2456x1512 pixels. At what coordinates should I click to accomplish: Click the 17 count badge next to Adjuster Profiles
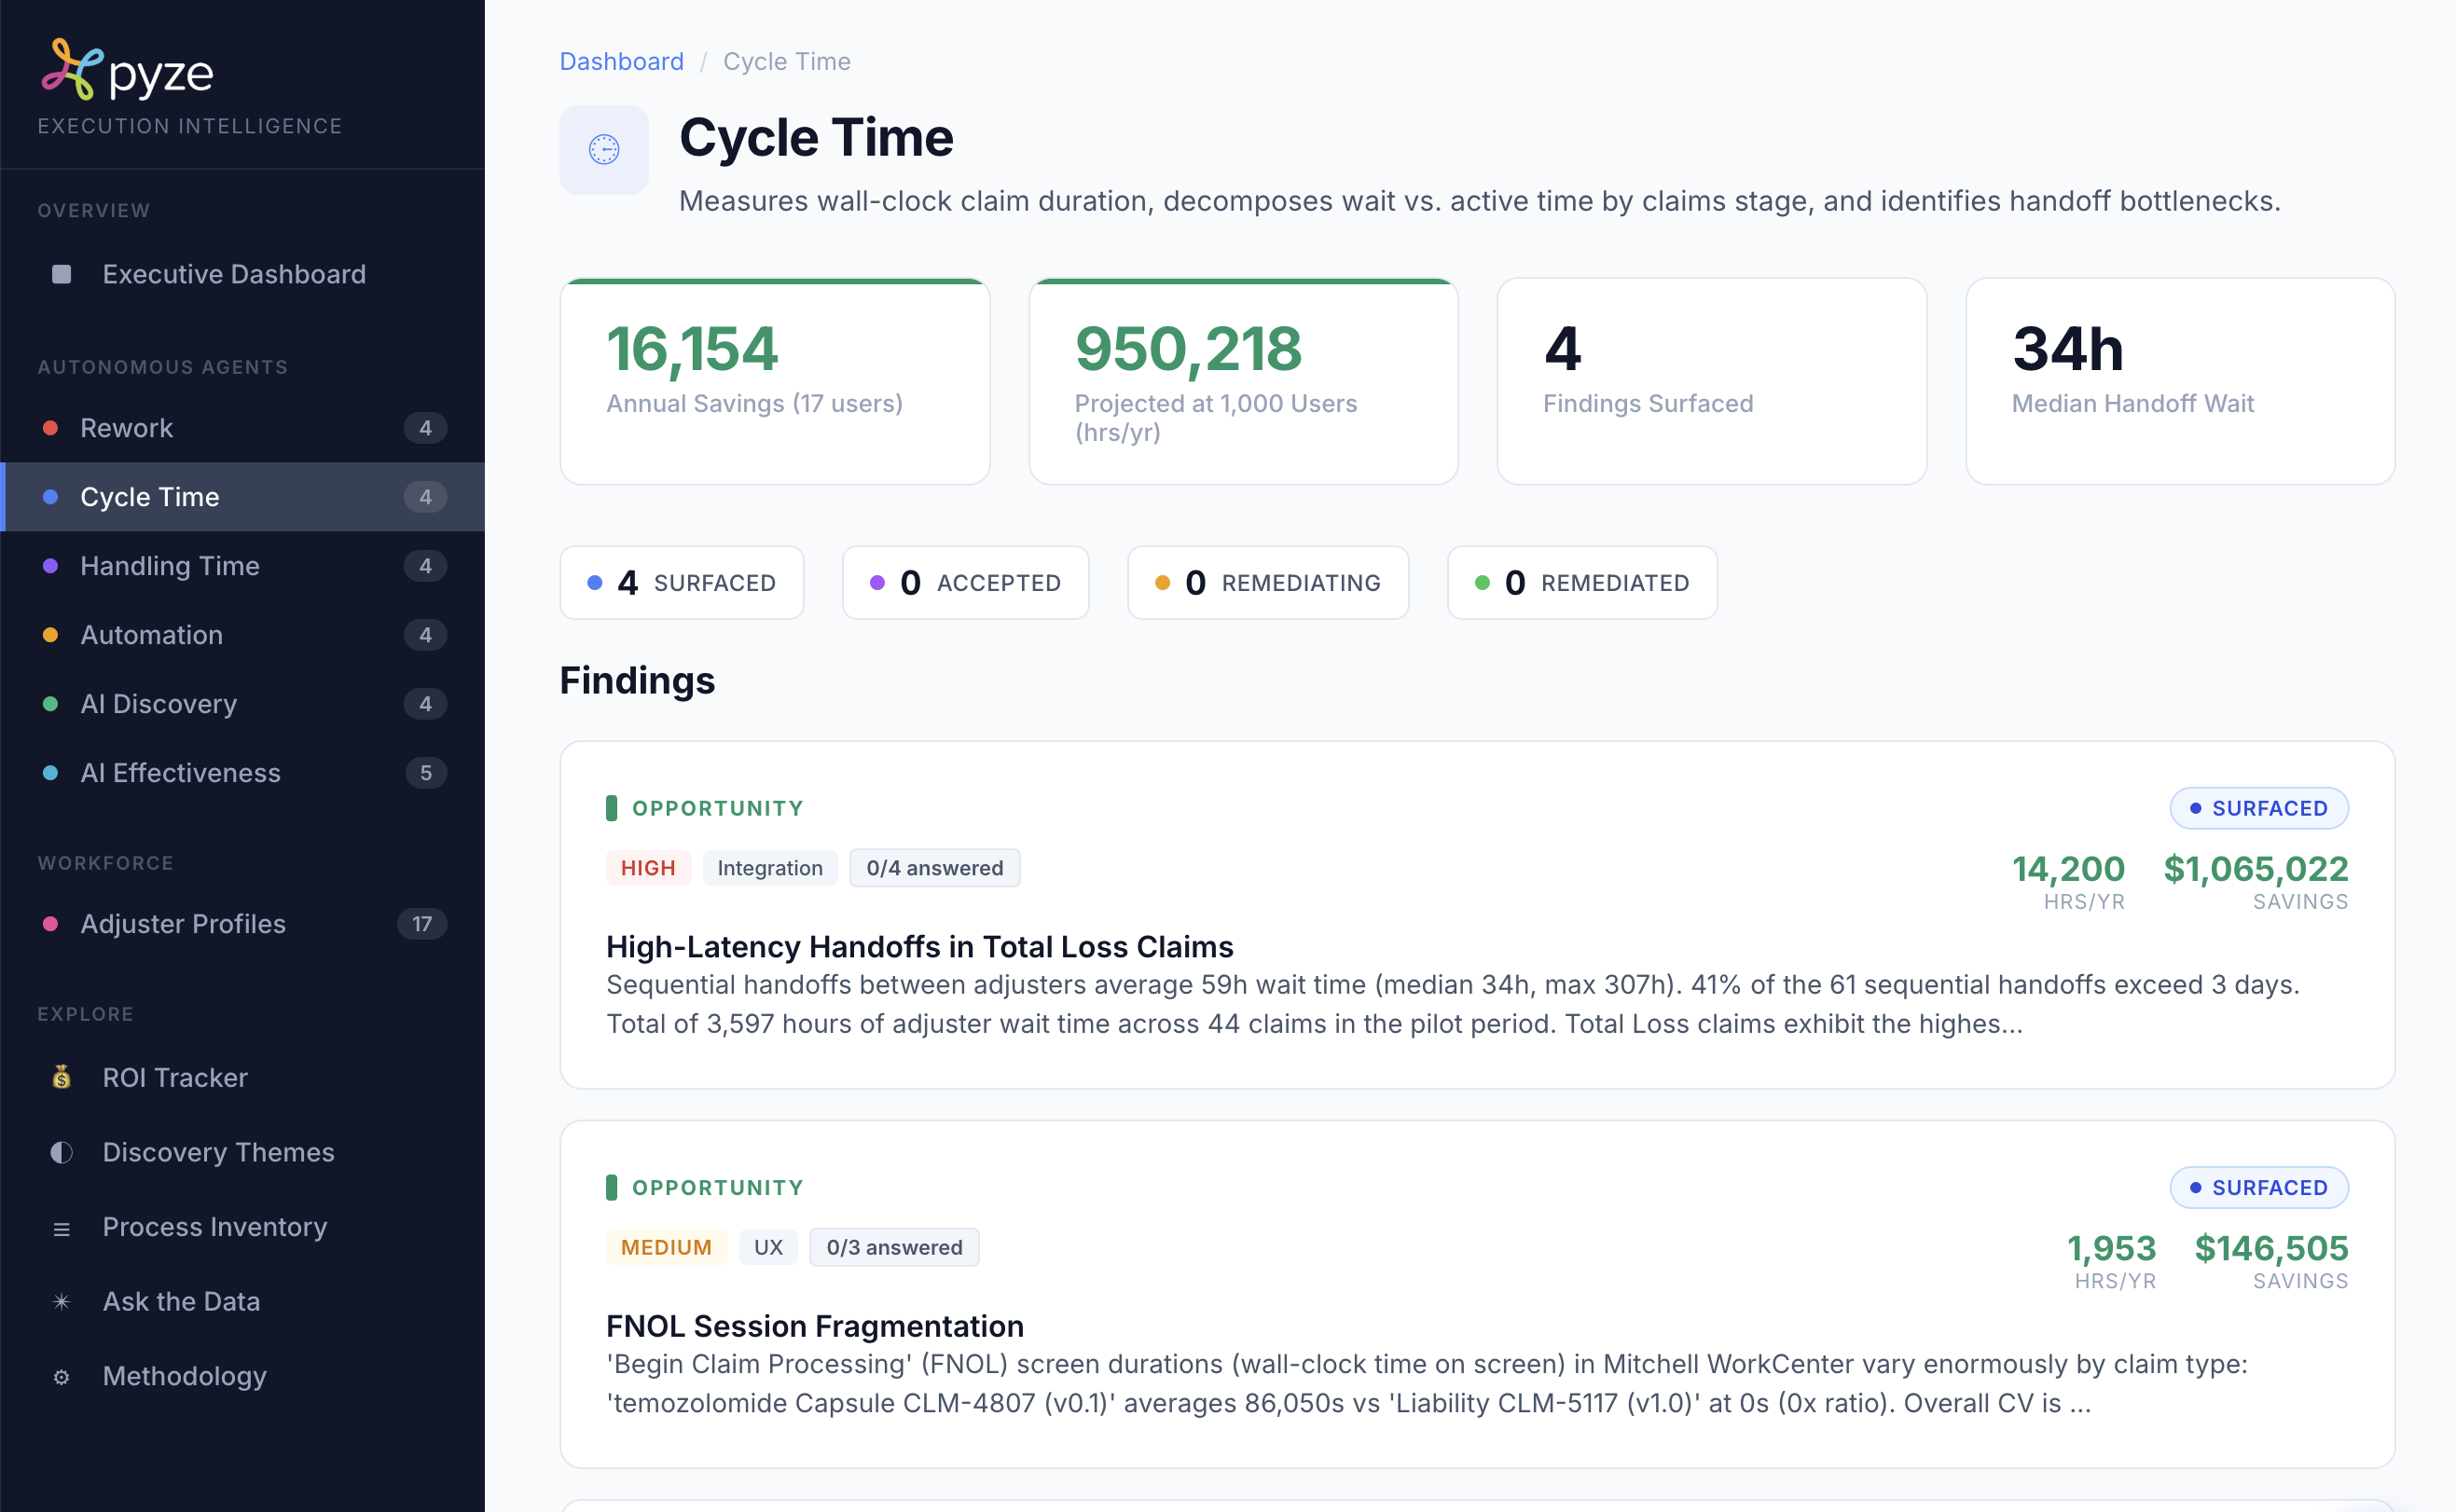(422, 923)
